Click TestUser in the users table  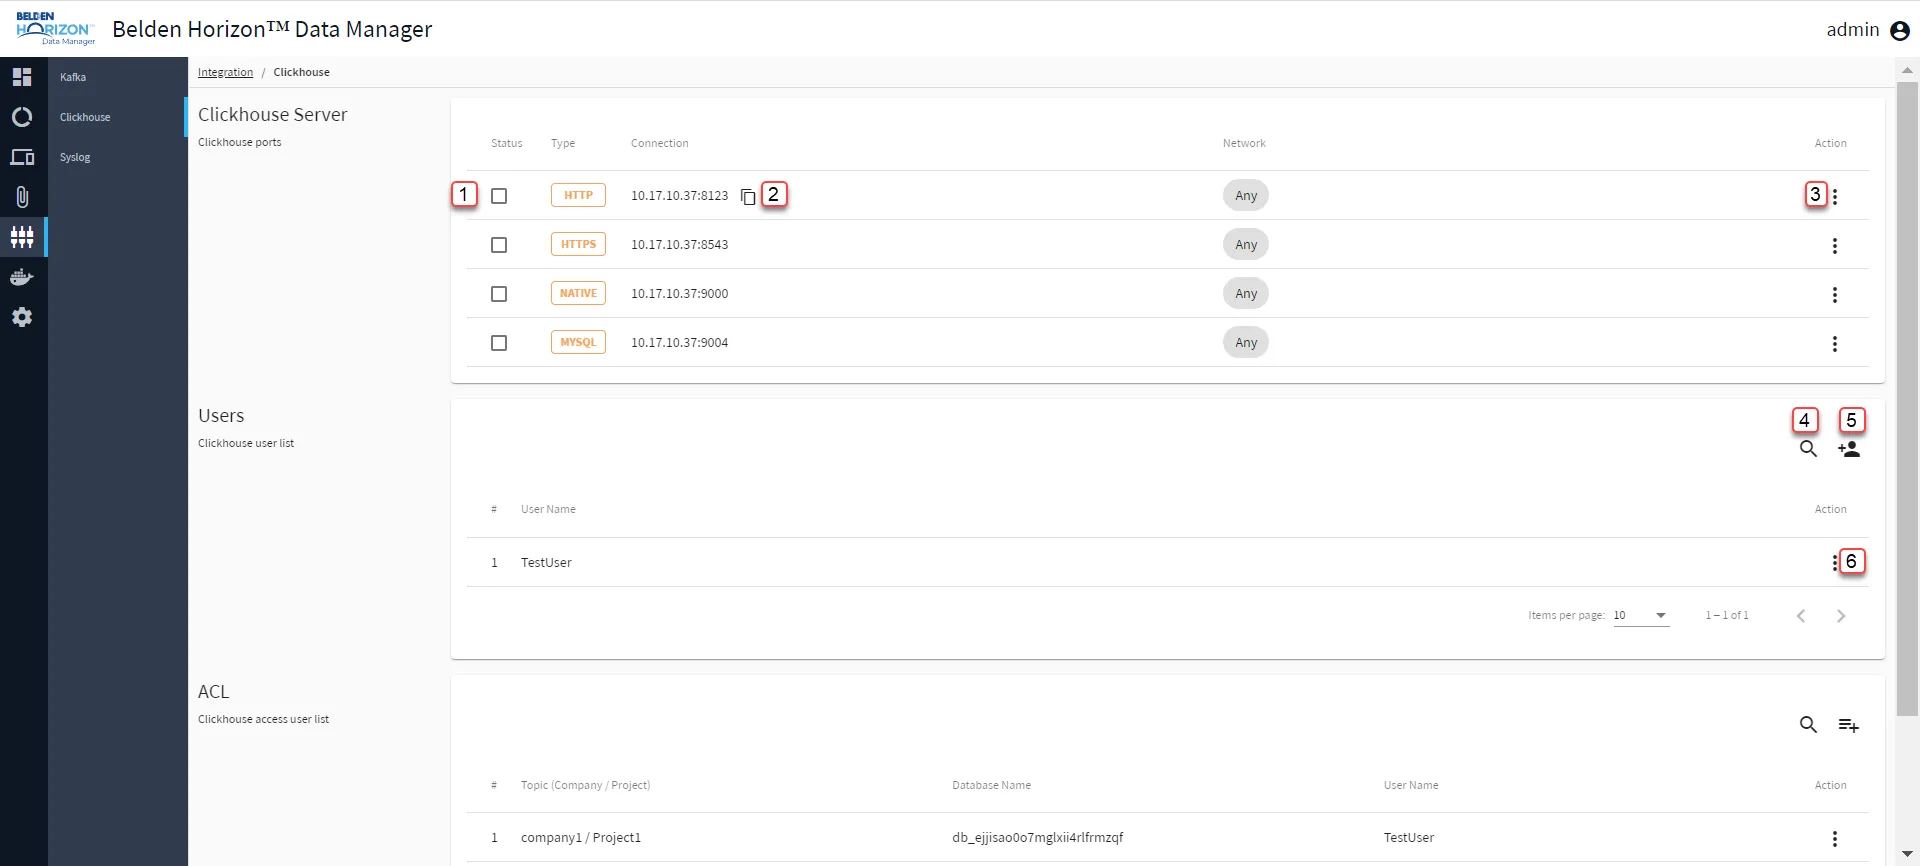546,563
